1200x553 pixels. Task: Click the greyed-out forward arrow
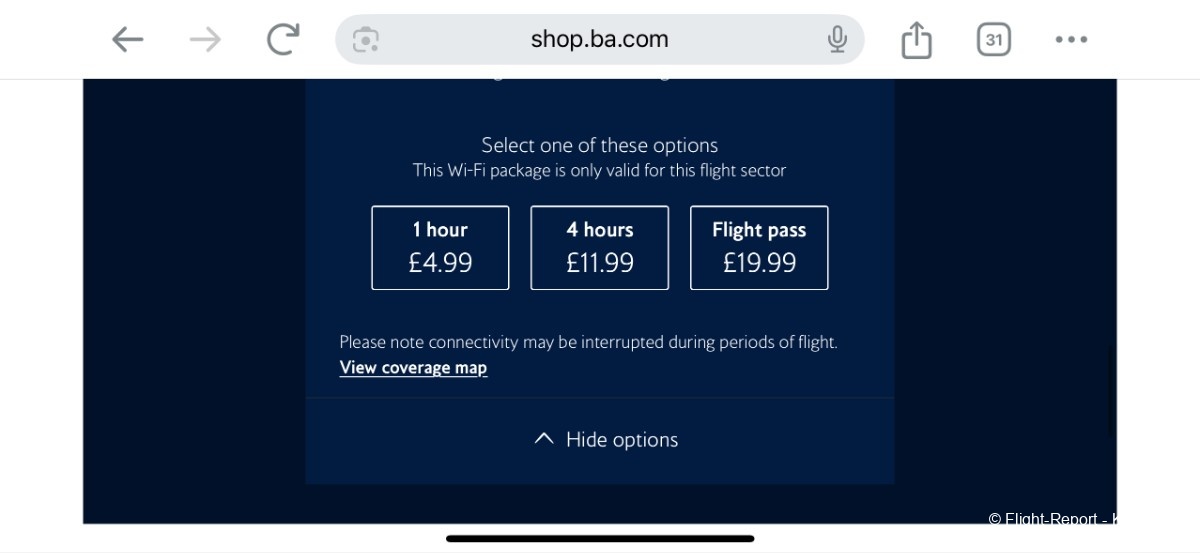click(x=205, y=40)
